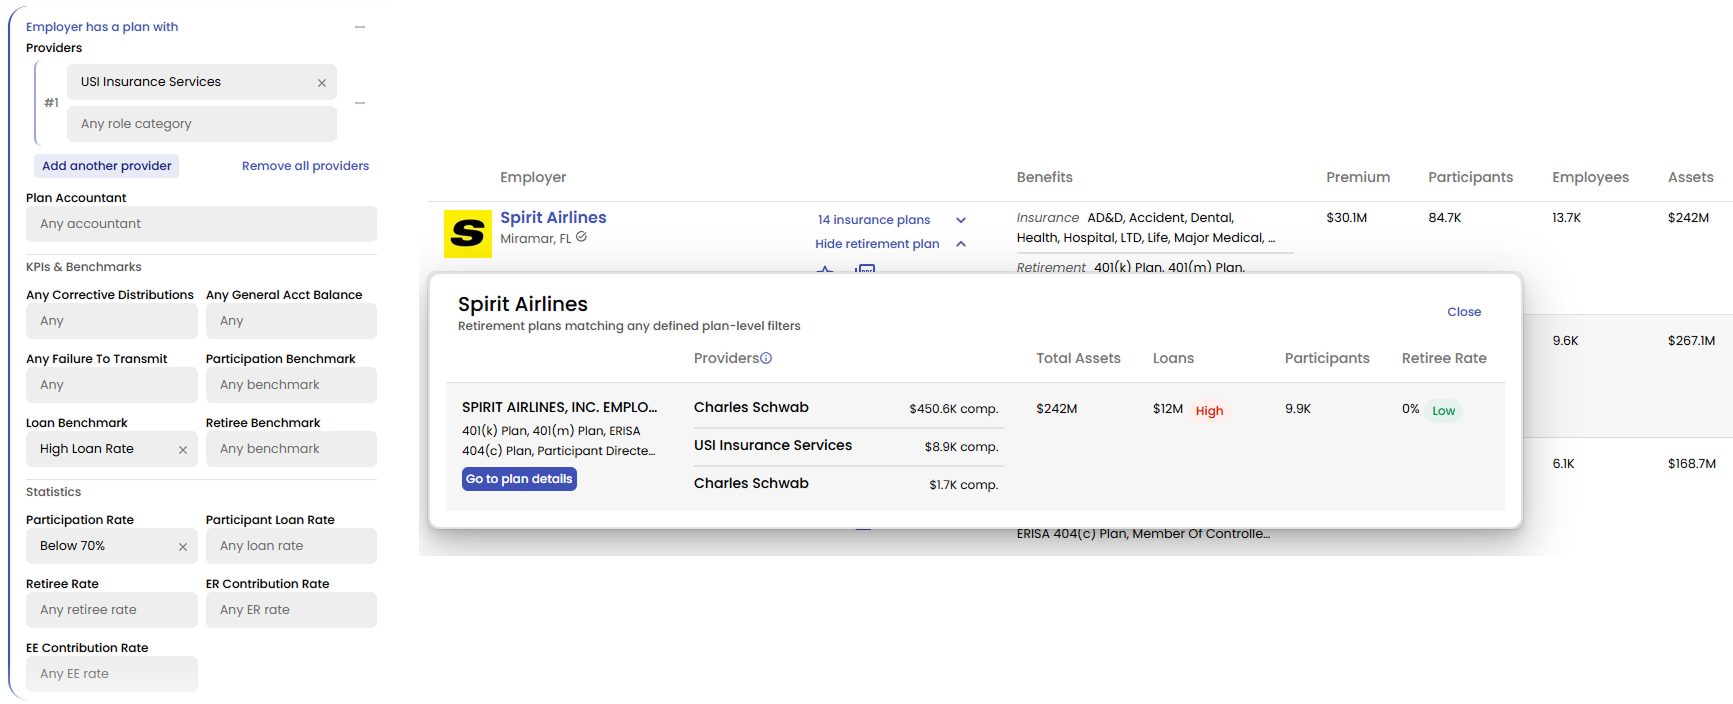Open the Participation Benchmark dropdown
This screenshot has height=704, width=1733.
[x=291, y=385]
